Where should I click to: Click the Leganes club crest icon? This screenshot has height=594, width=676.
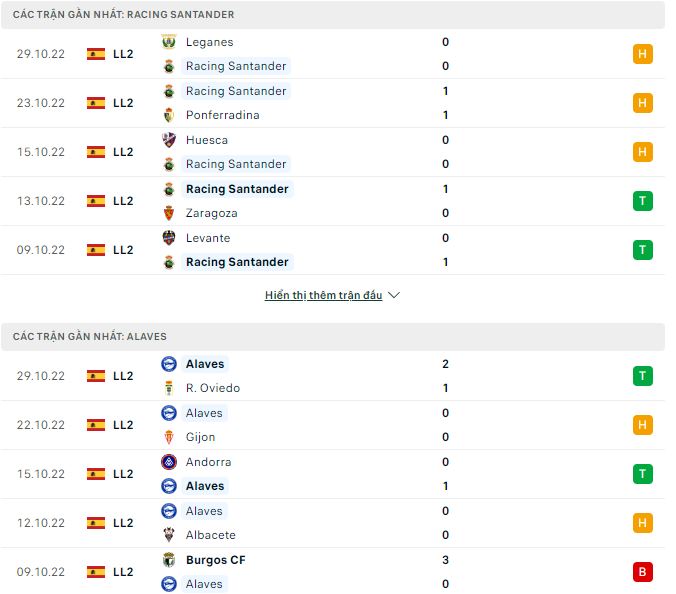pyautogui.click(x=169, y=42)
